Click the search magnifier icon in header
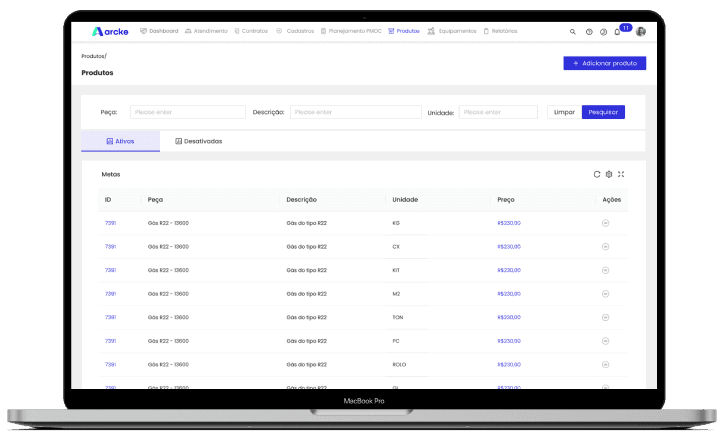The image size is (723, 442). [x=573, y=32]
